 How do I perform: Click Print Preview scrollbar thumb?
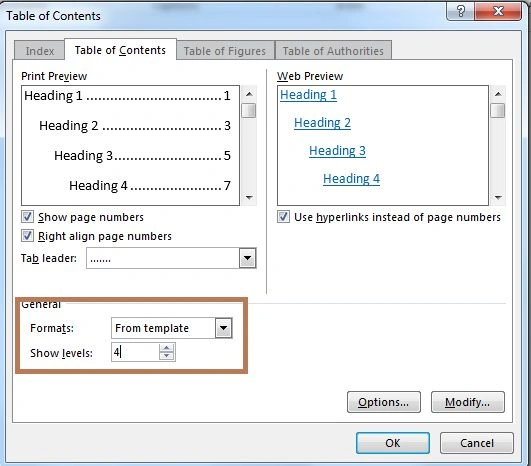(249, 110)
